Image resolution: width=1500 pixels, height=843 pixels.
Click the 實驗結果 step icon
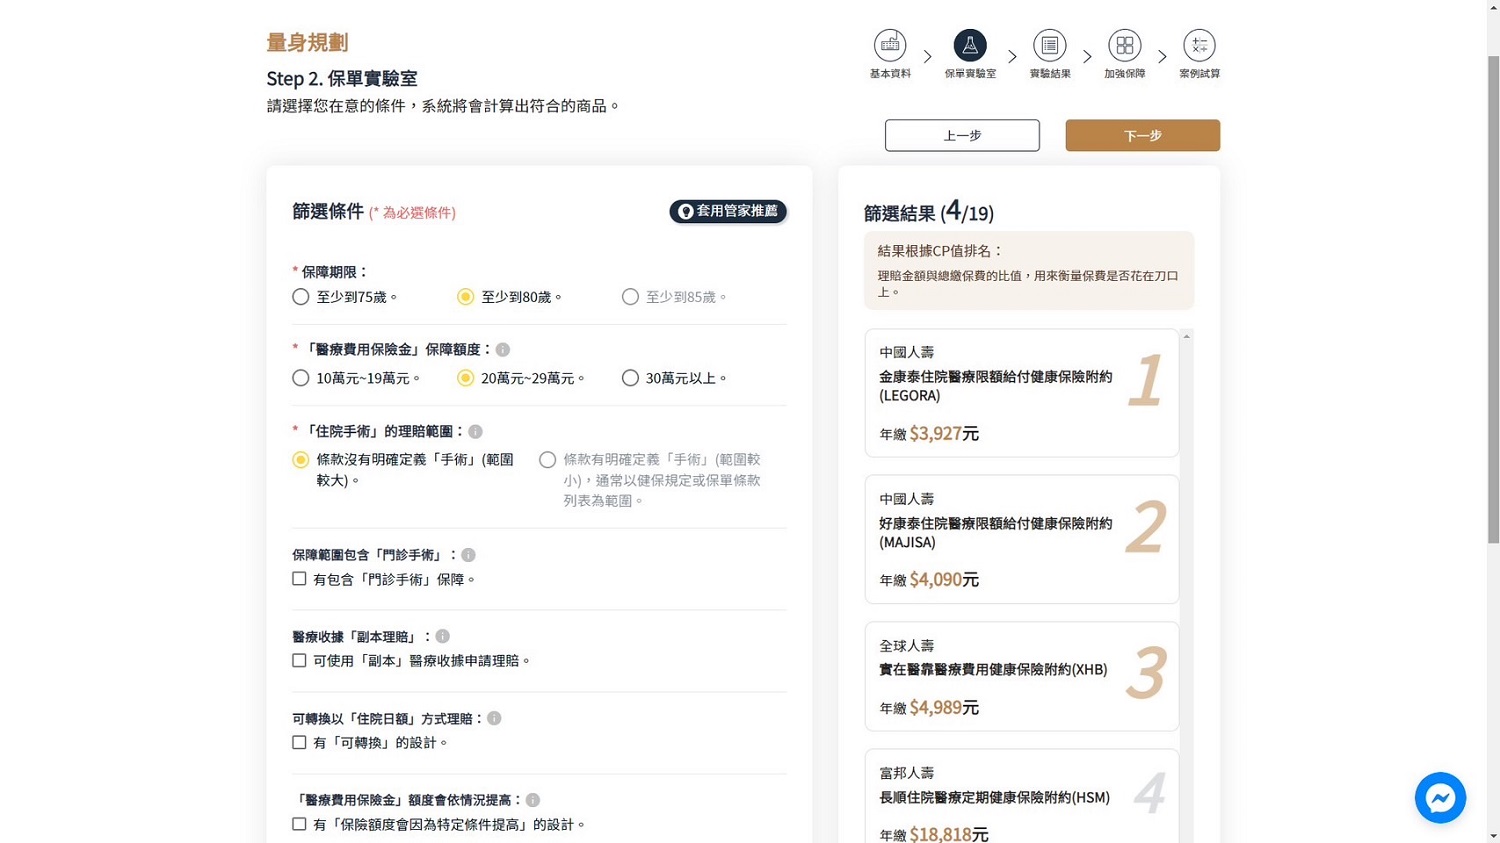[x=1049, y=46]
